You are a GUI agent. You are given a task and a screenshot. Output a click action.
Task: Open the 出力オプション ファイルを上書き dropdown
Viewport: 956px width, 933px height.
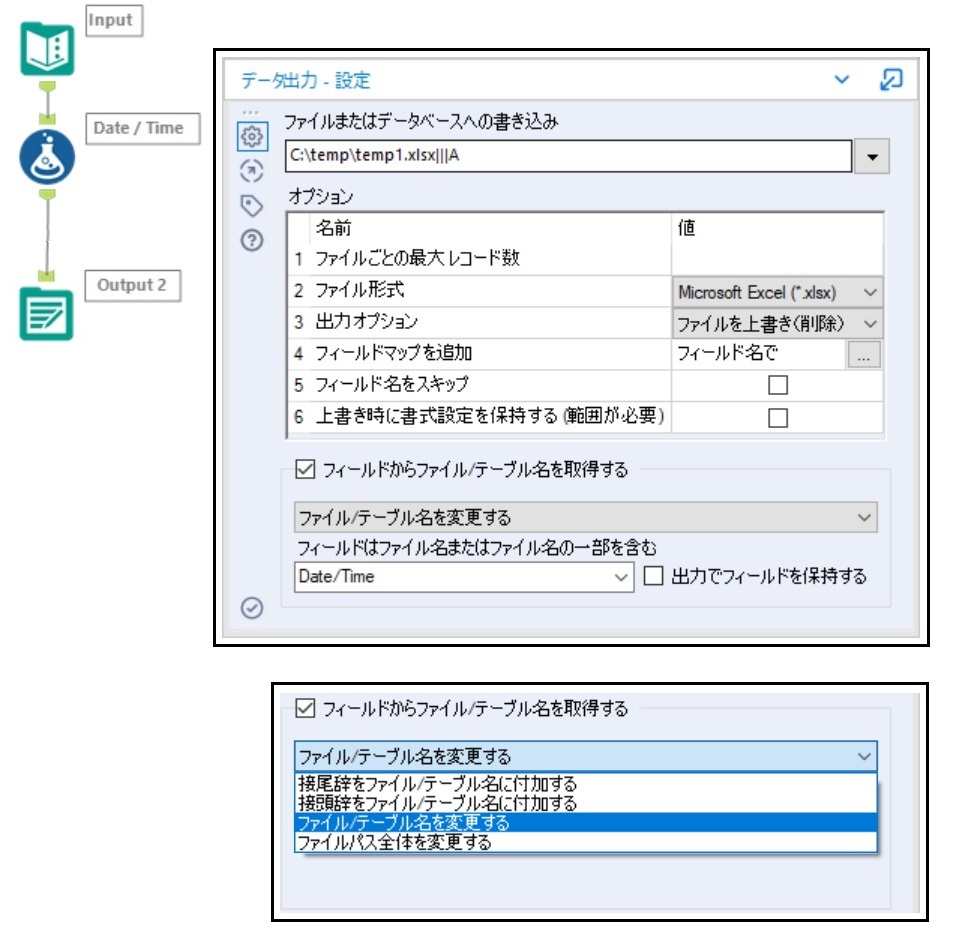tap(777, 323)
